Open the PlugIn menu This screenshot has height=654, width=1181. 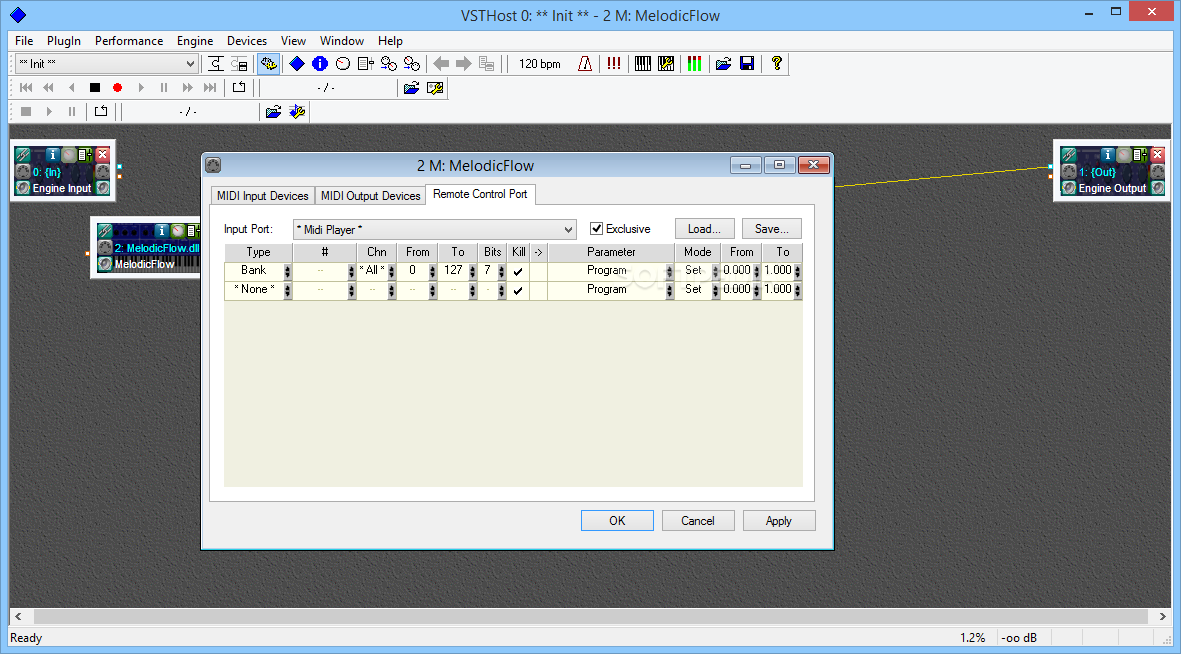coord(63,41)
